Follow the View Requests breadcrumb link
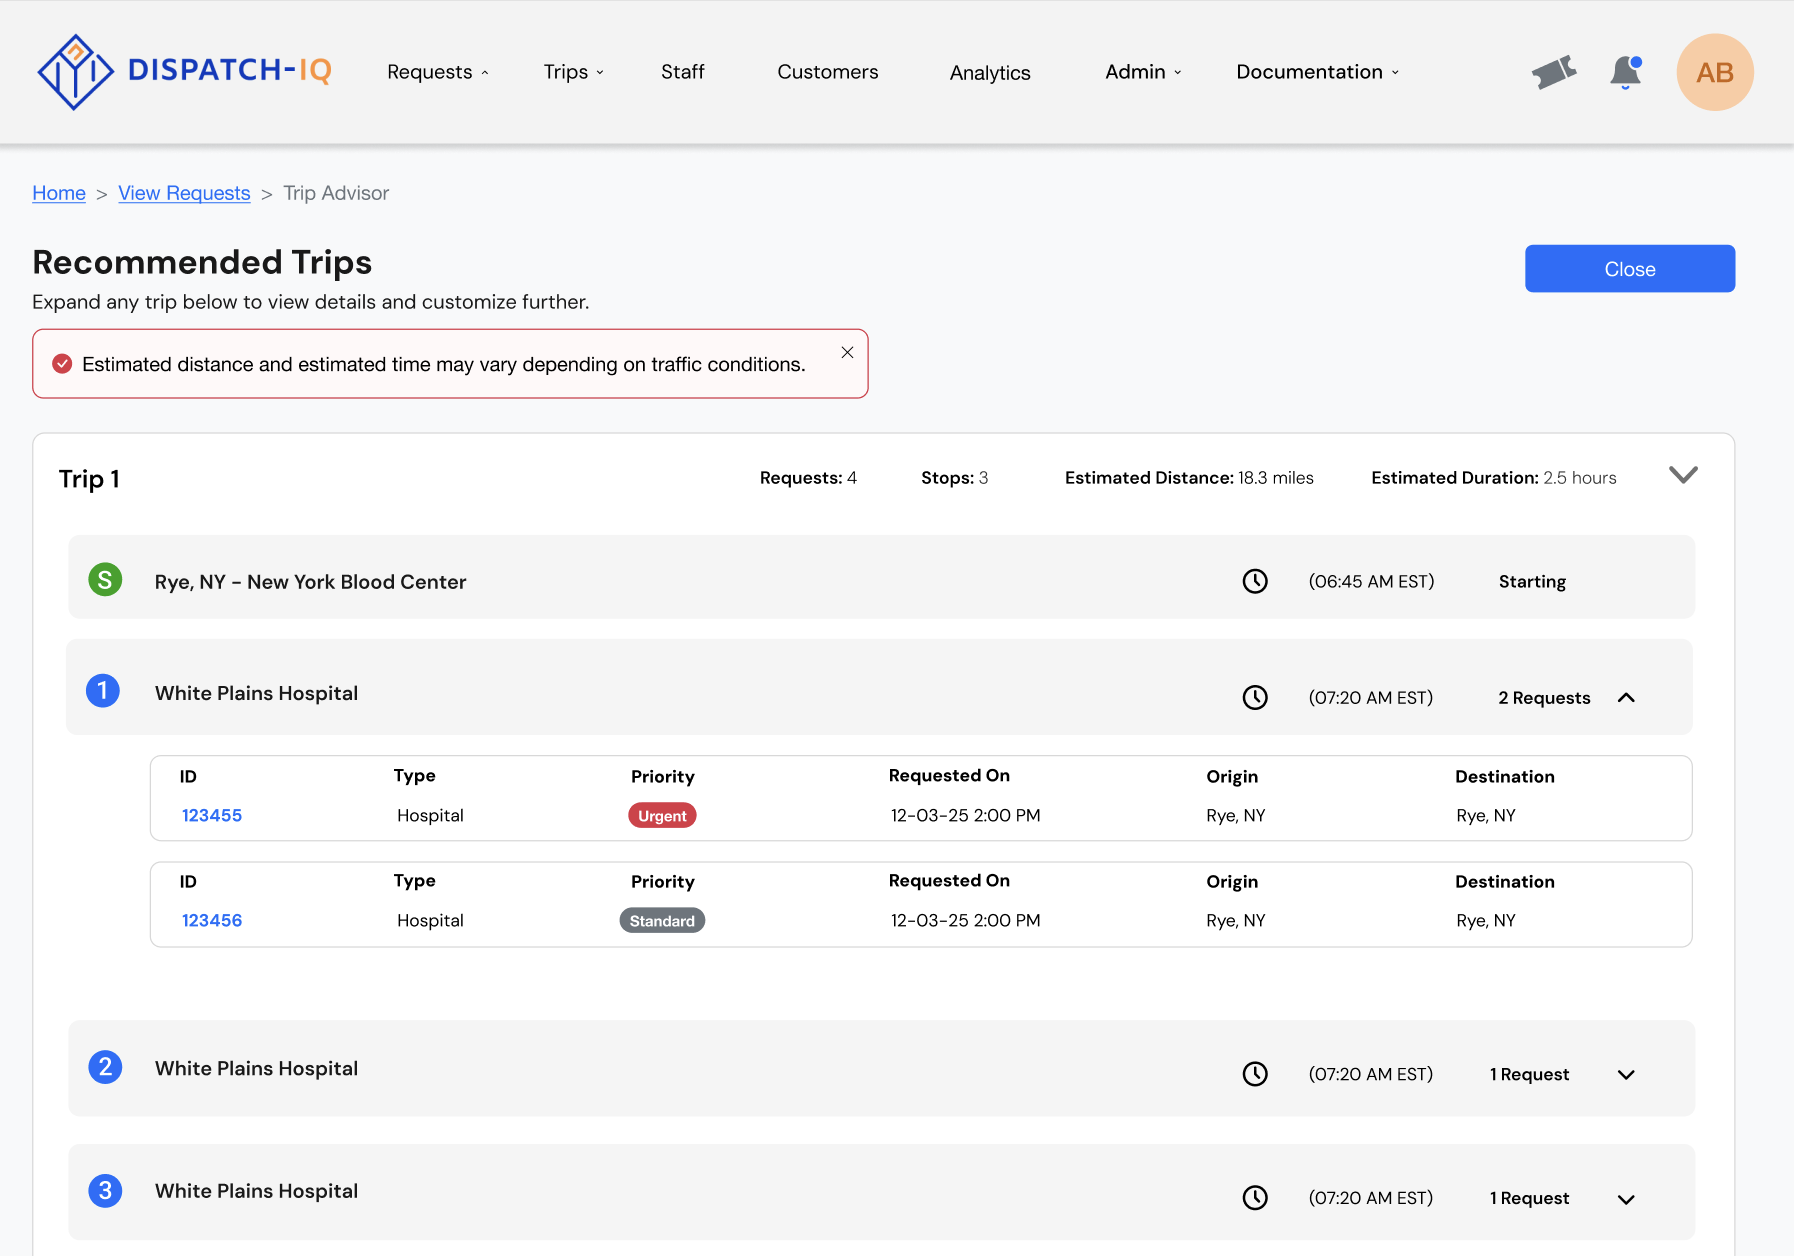This screenshot has height=1256, width=1794. (x=184, y=193)
